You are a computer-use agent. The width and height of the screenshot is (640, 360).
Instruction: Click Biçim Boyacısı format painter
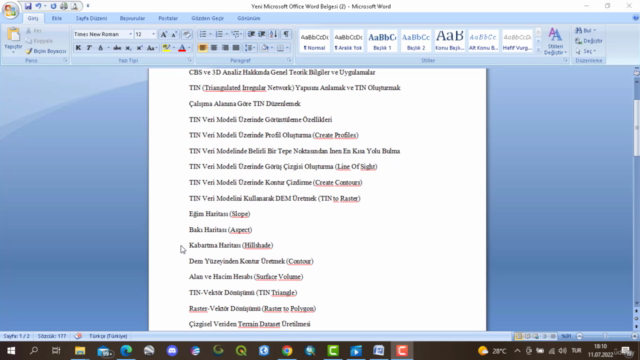(x=45, y=51)
